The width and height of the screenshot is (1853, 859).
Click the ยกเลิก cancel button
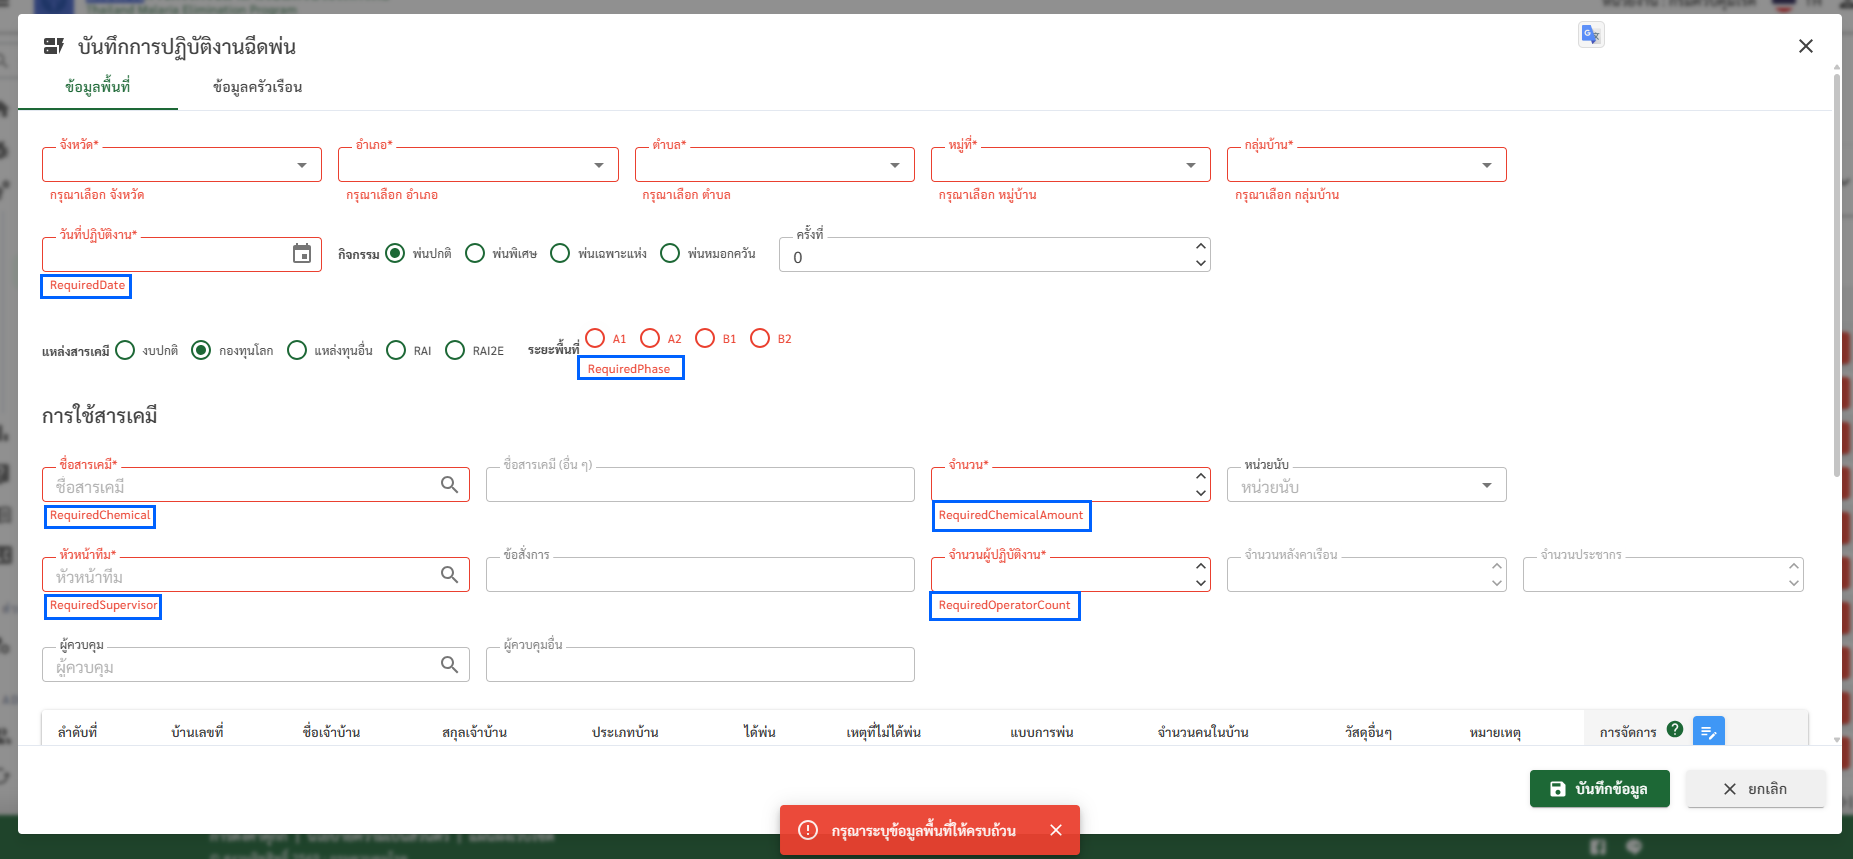(1755, 789)
